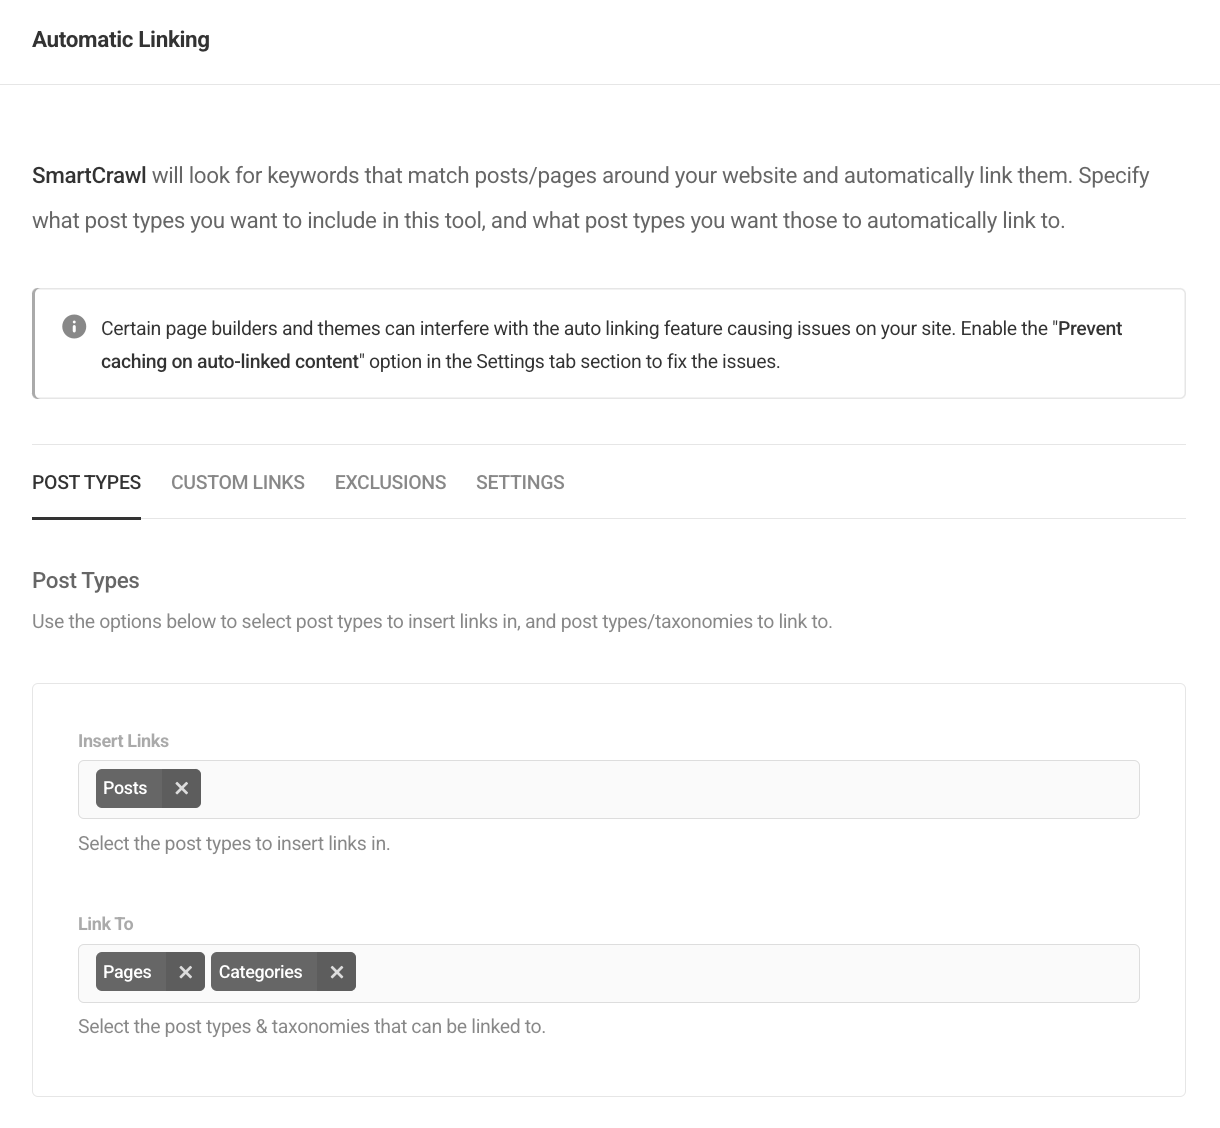This screenshot has width=1220, height=1128.
Task: Click the X inside the Categories chip
Action: [x=336, y=971]
